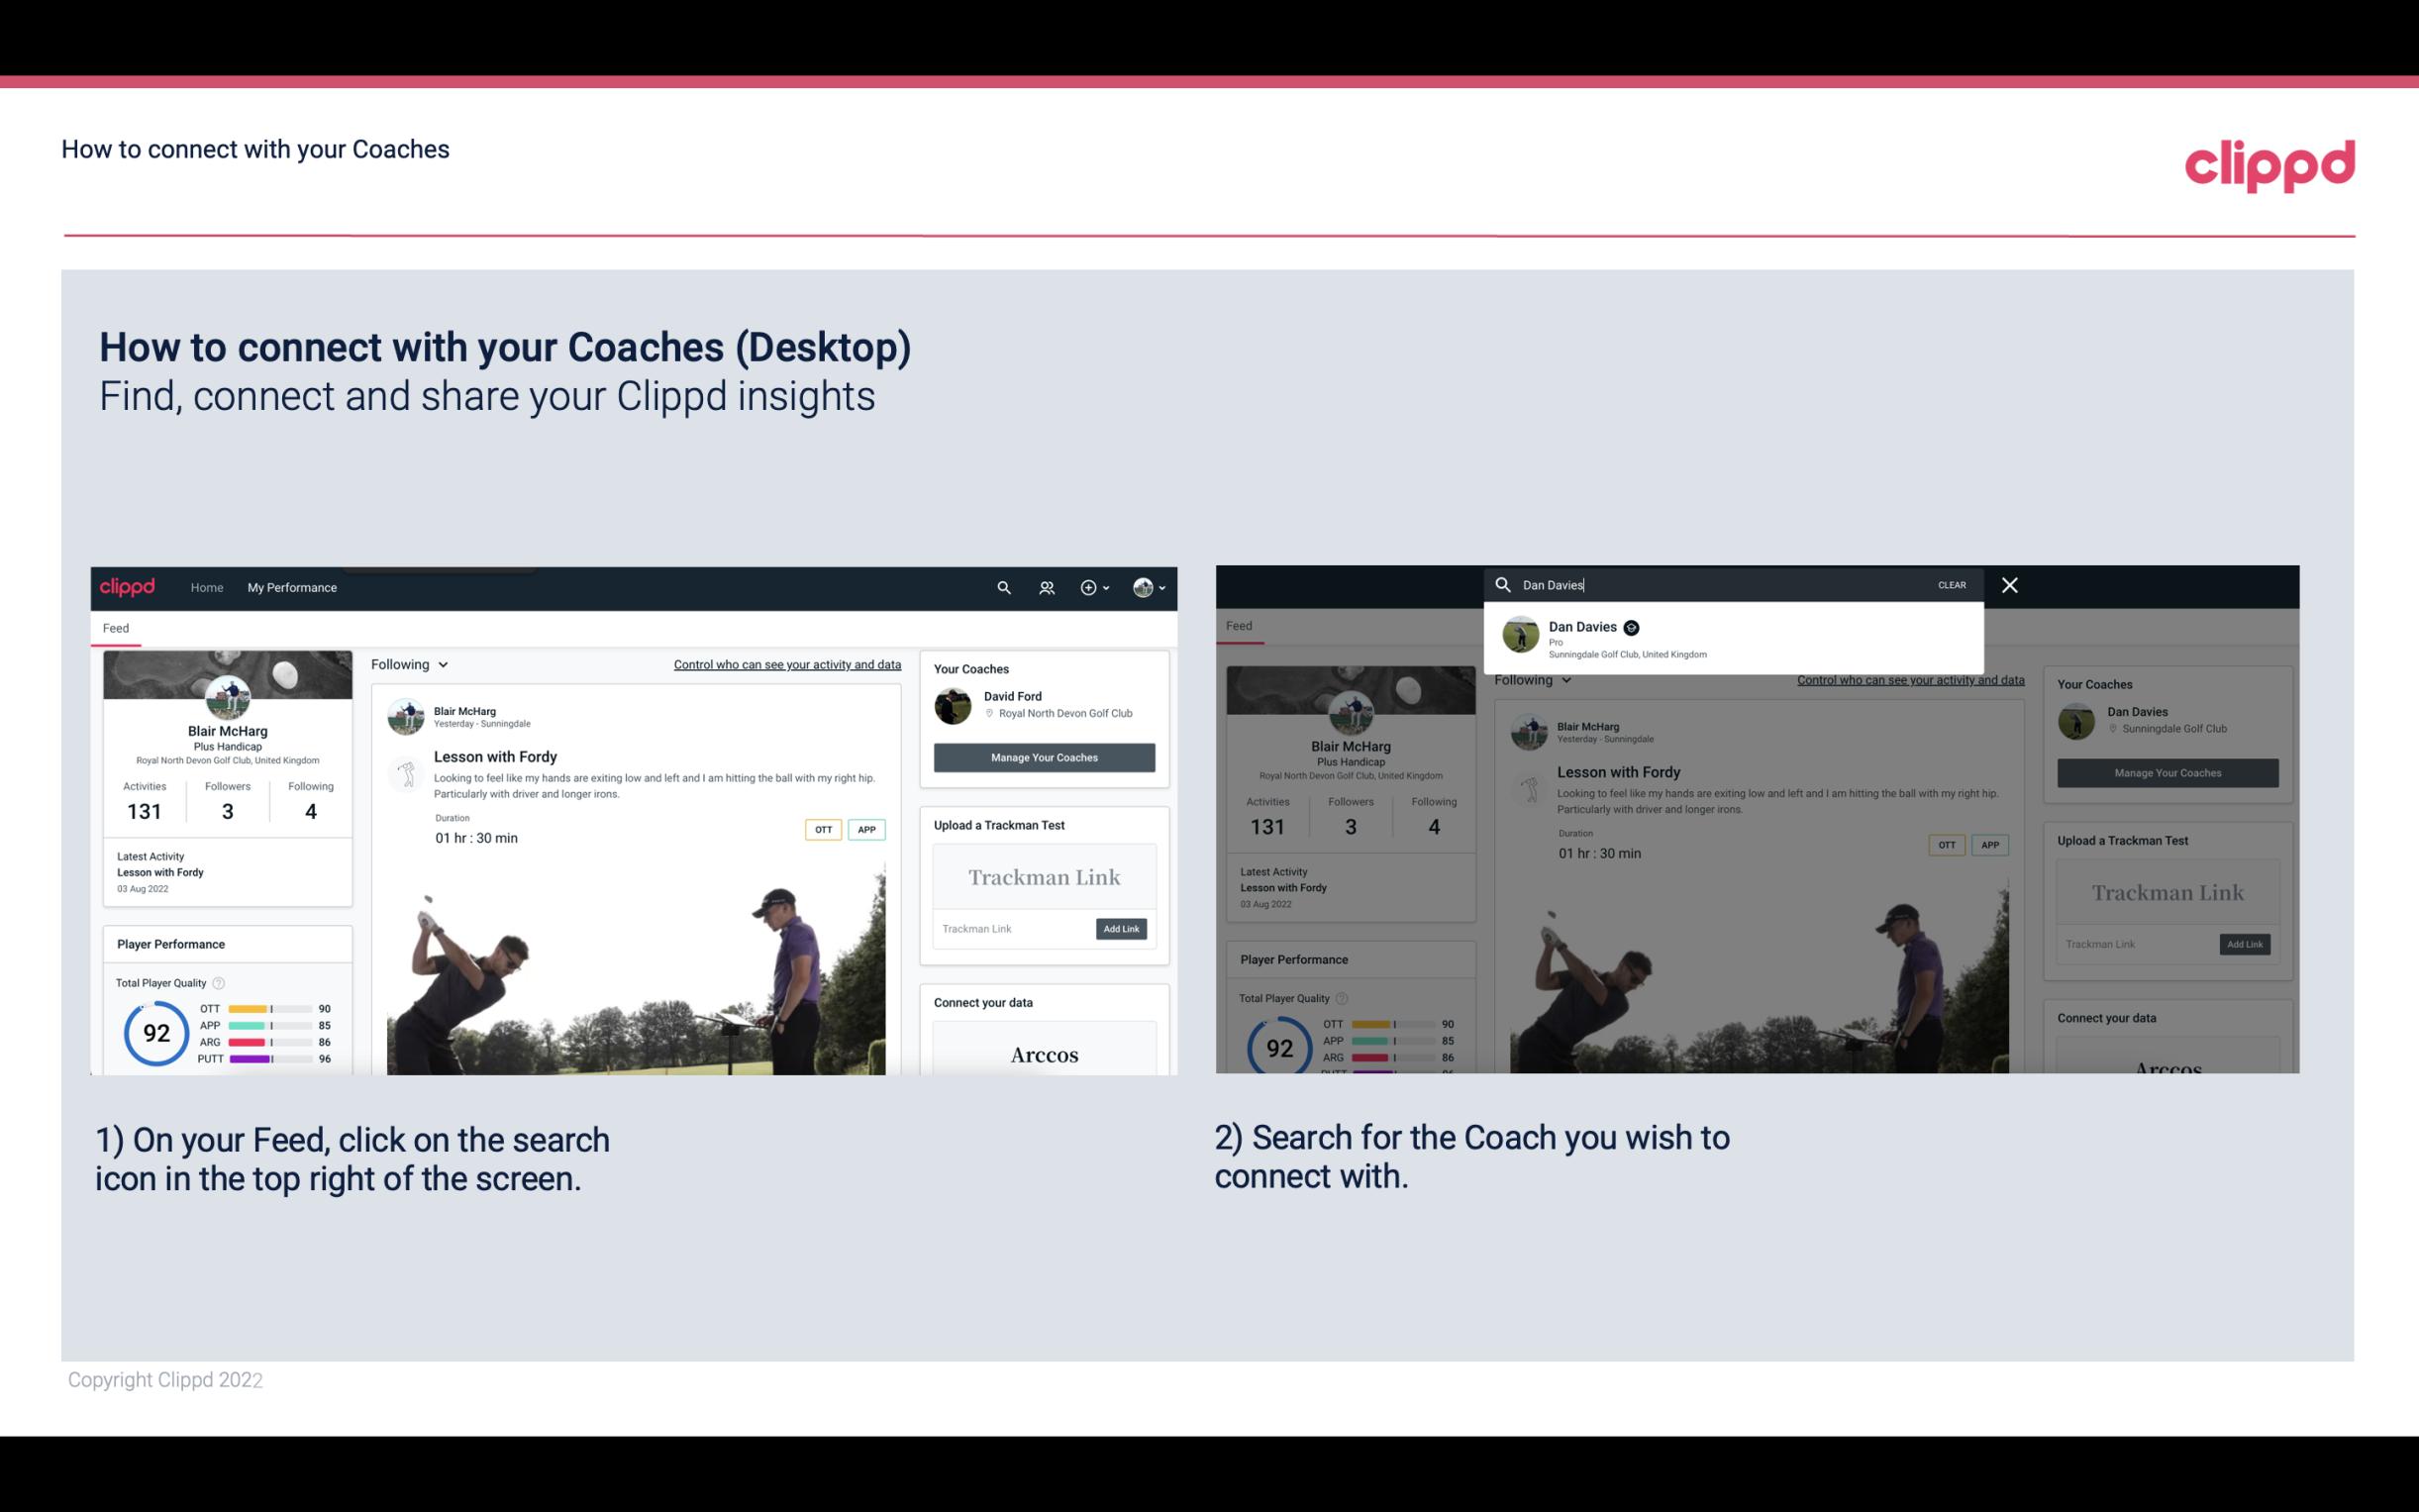
Task: Click the settings/gear icon in navbar
Action: pyautogui.click(x=1088, y=587)
